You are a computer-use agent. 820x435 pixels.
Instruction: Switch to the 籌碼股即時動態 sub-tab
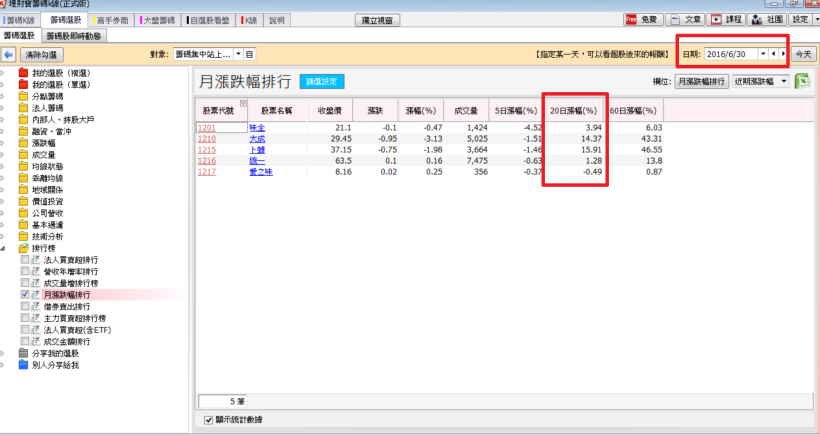coord(74,36)
